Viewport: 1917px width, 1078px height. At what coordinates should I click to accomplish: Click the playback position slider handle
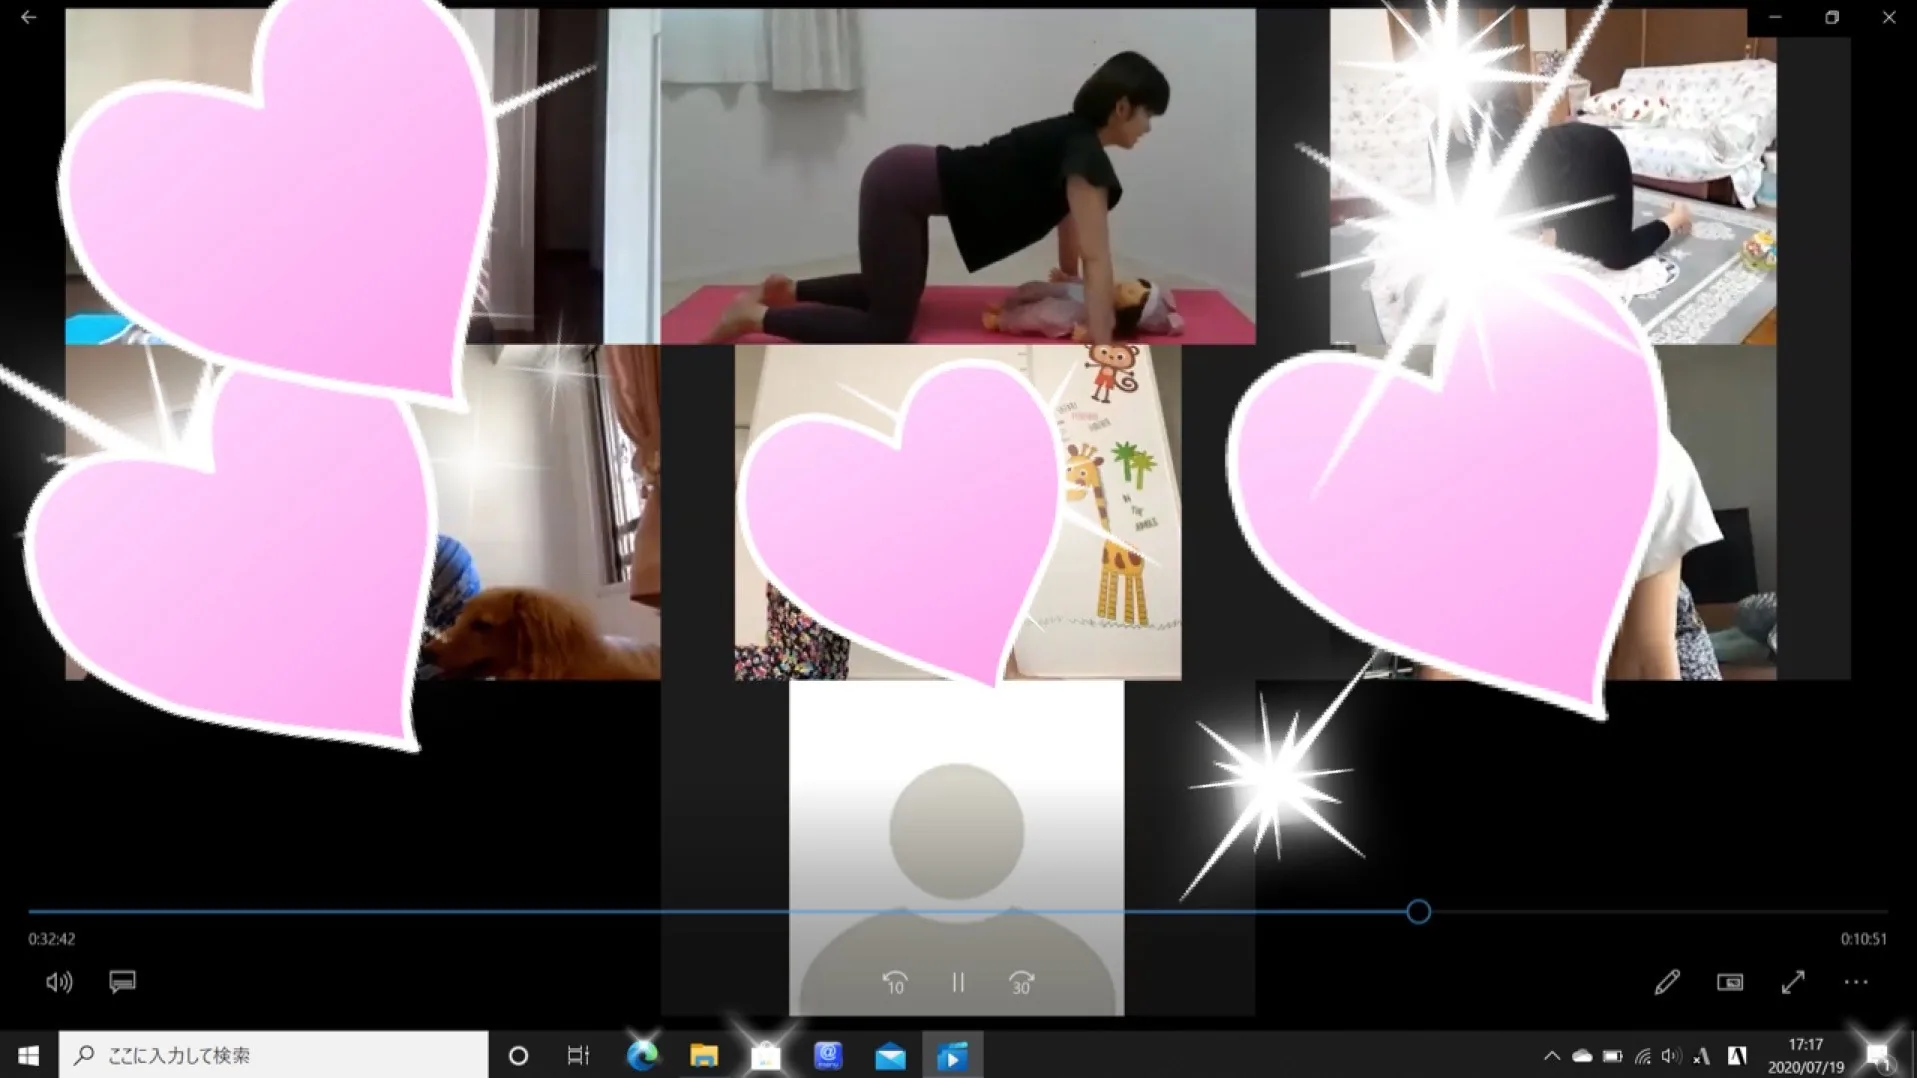pyautogui.click(x=1418, y=911)
